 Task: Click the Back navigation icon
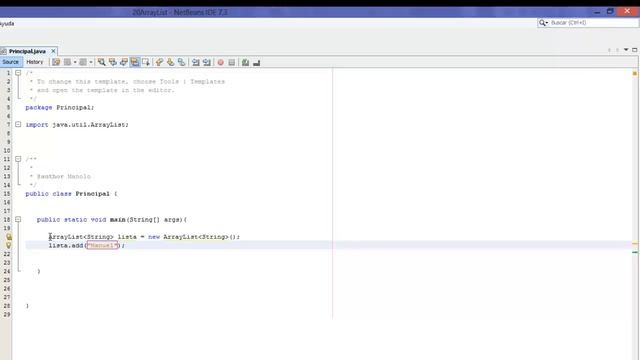[67, 62]
